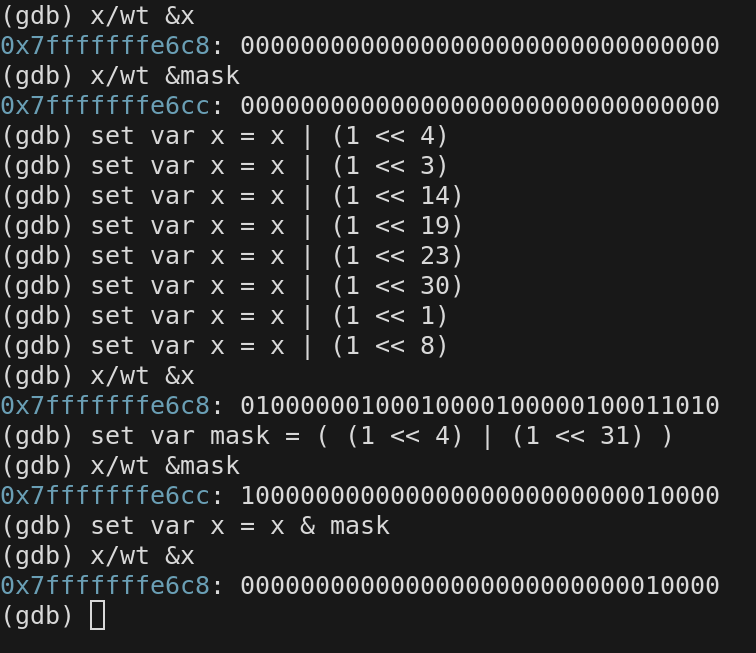
Task: Click mask binary value 10000000000000000000000000010000
Action: point(480,496)
